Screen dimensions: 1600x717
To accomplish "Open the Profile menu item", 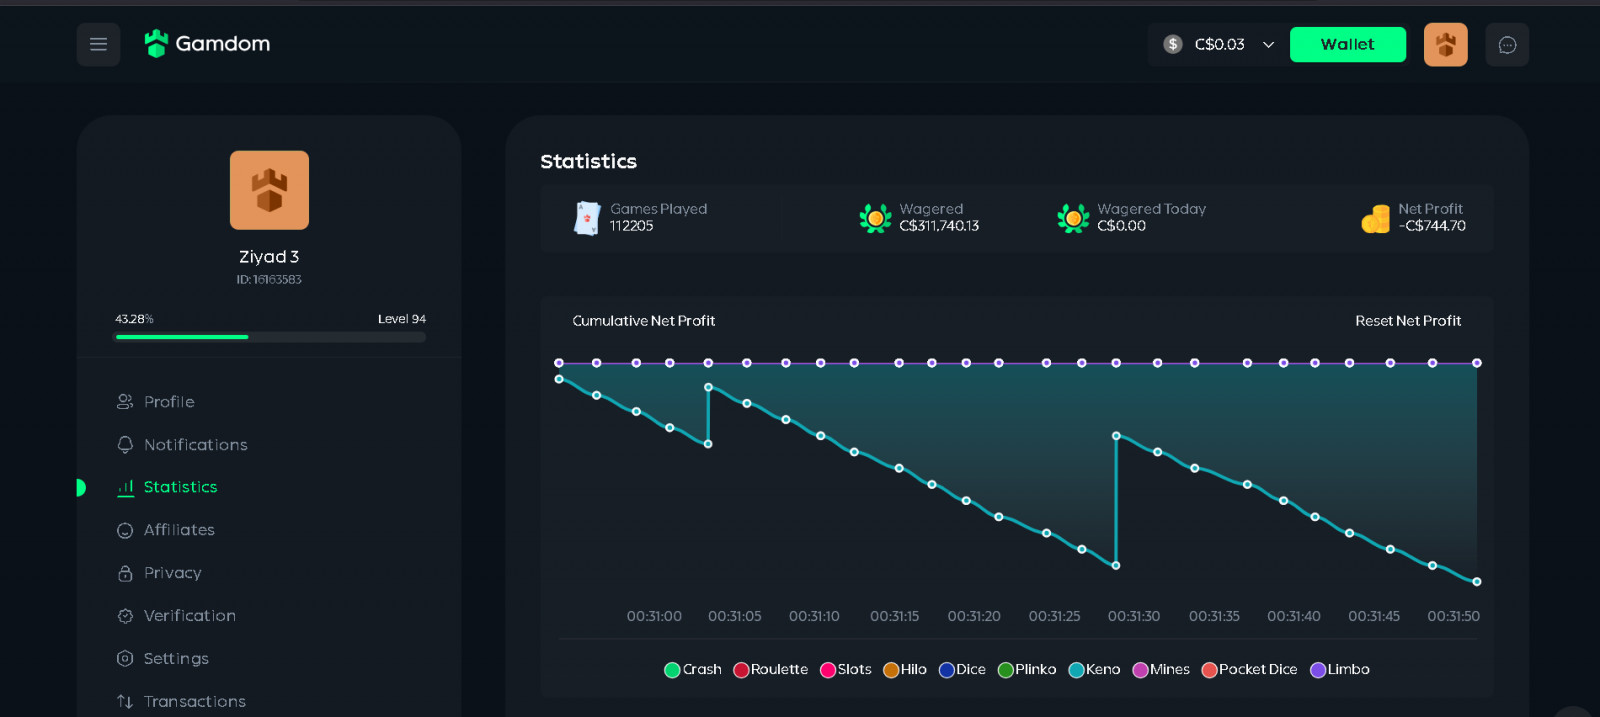I will 169,402.
